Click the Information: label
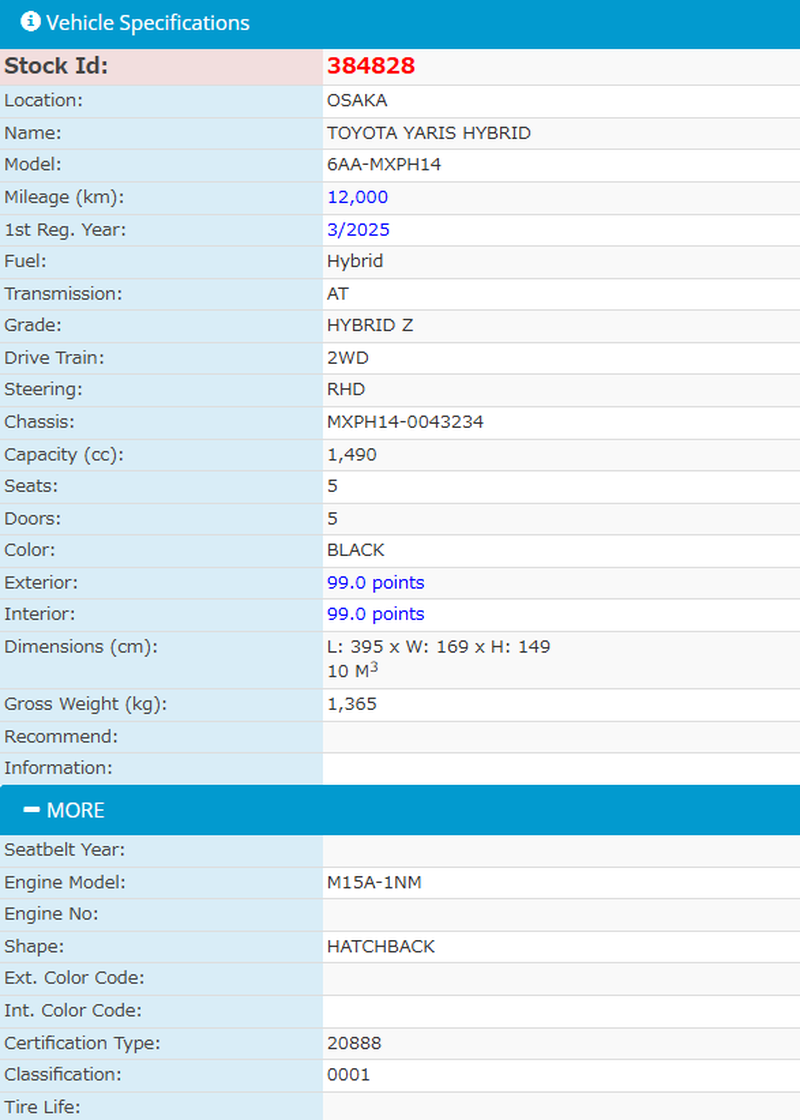Image resolution: width=800 pixels, height=1120 pixels. coord(59,768)
